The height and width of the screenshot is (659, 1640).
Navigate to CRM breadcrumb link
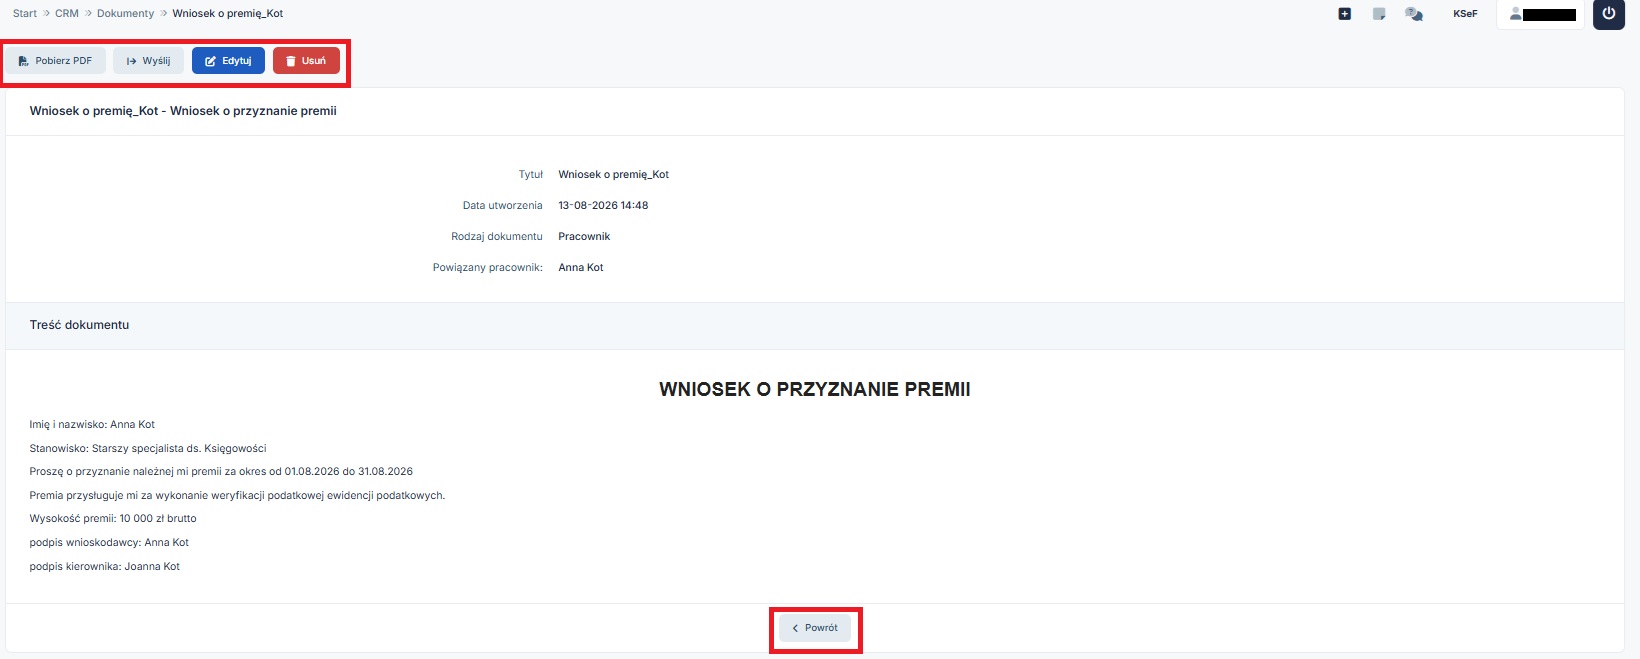67,13
